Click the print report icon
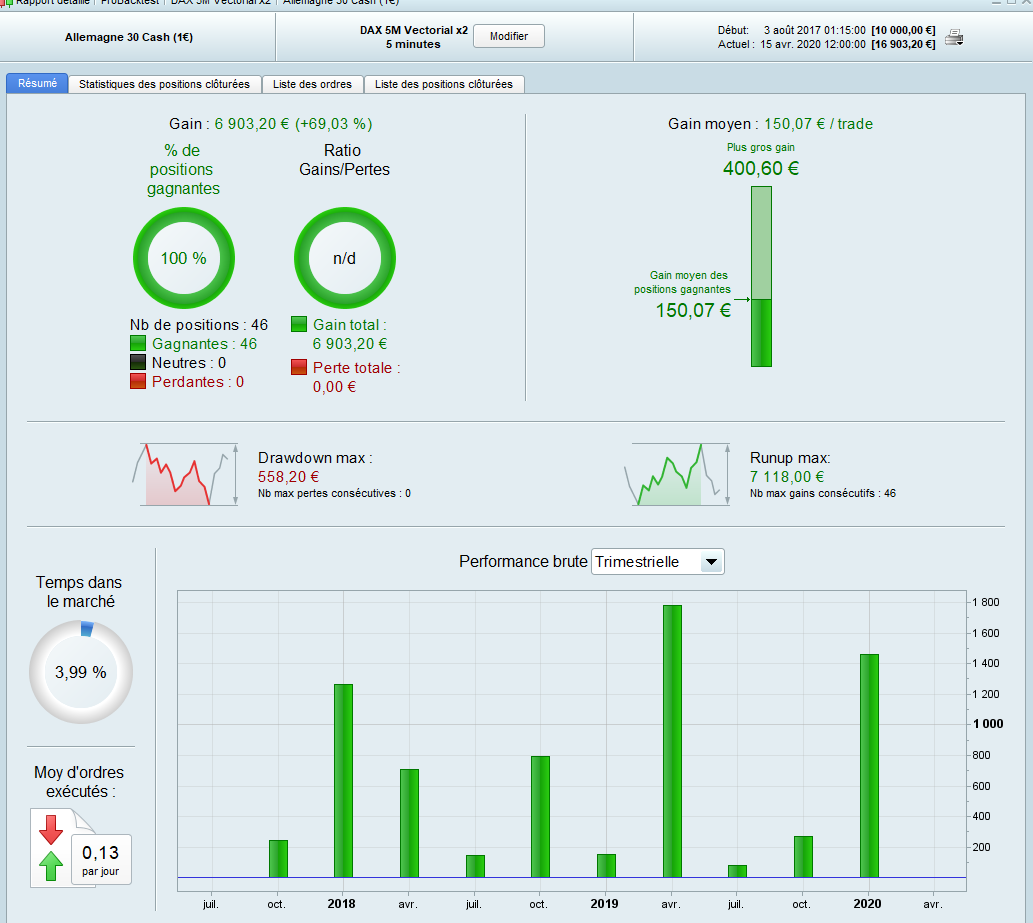Image resolution: width=1033 pixels, height=923 pixels. pos(954,38)
